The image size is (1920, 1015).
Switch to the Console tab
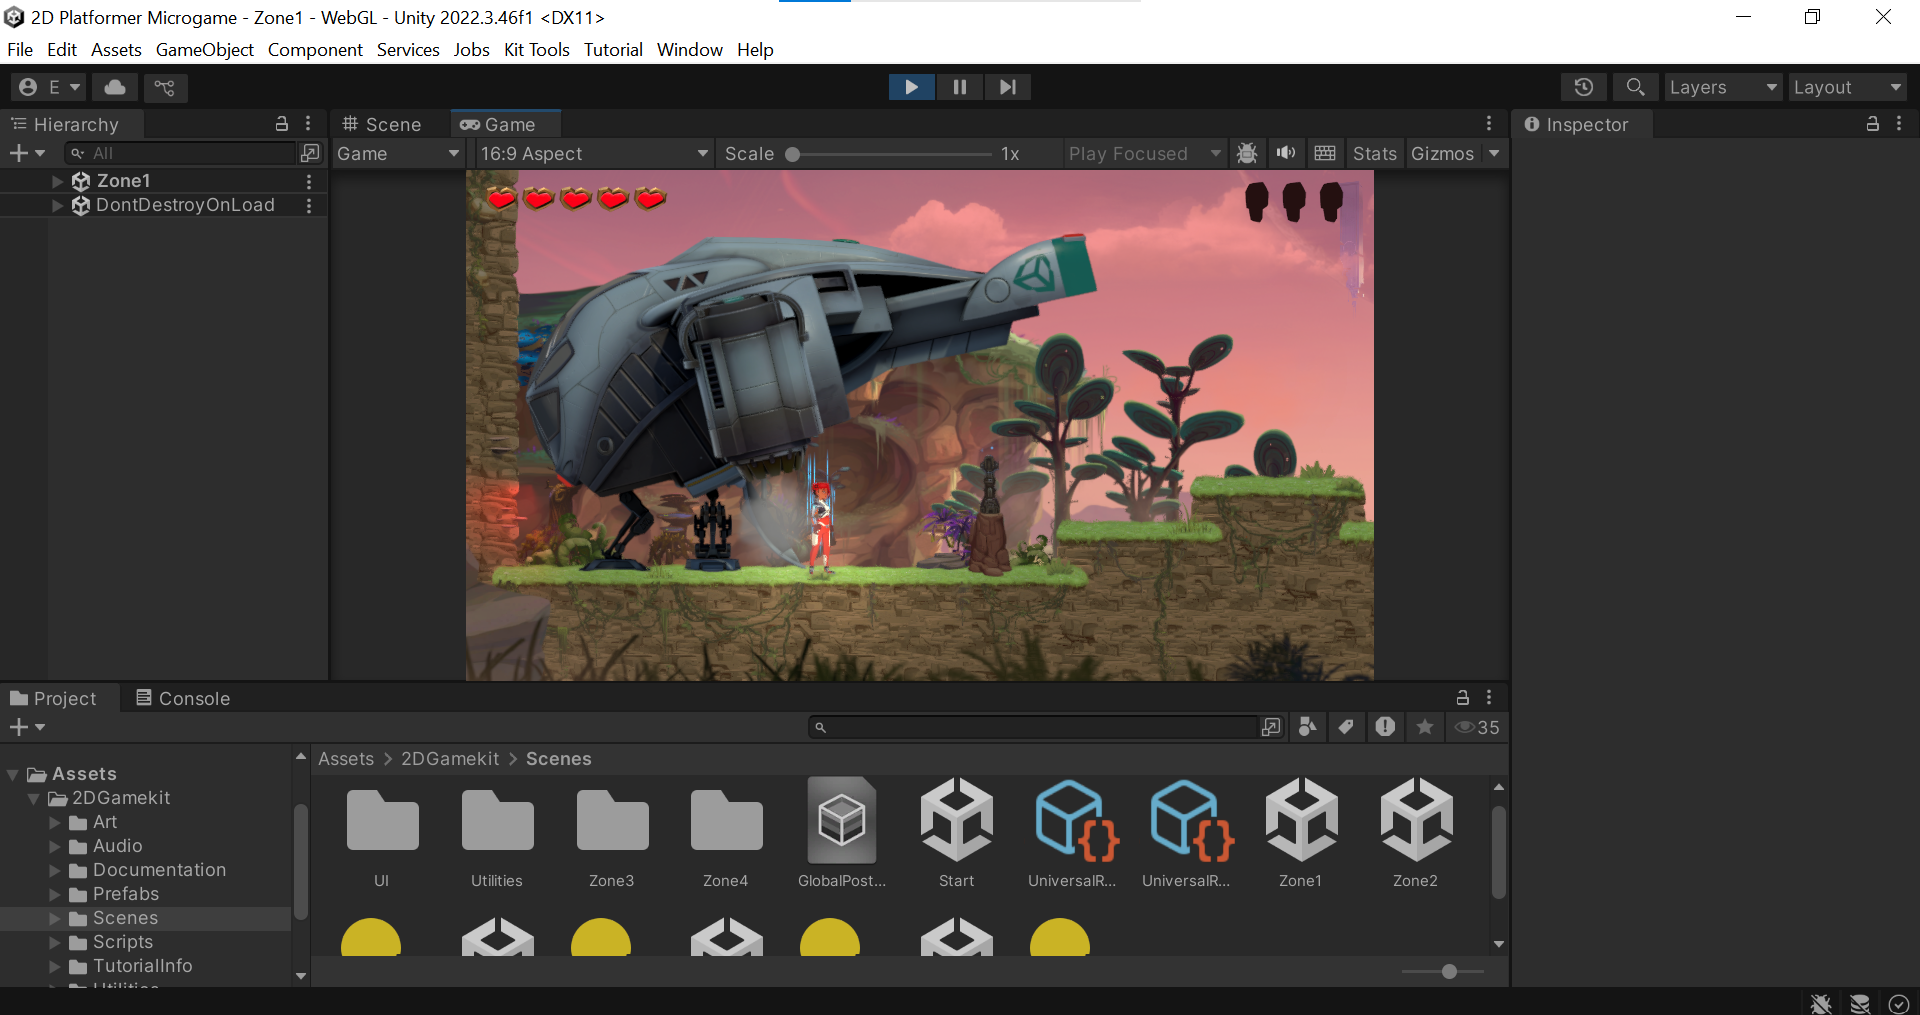coord(183,698)
